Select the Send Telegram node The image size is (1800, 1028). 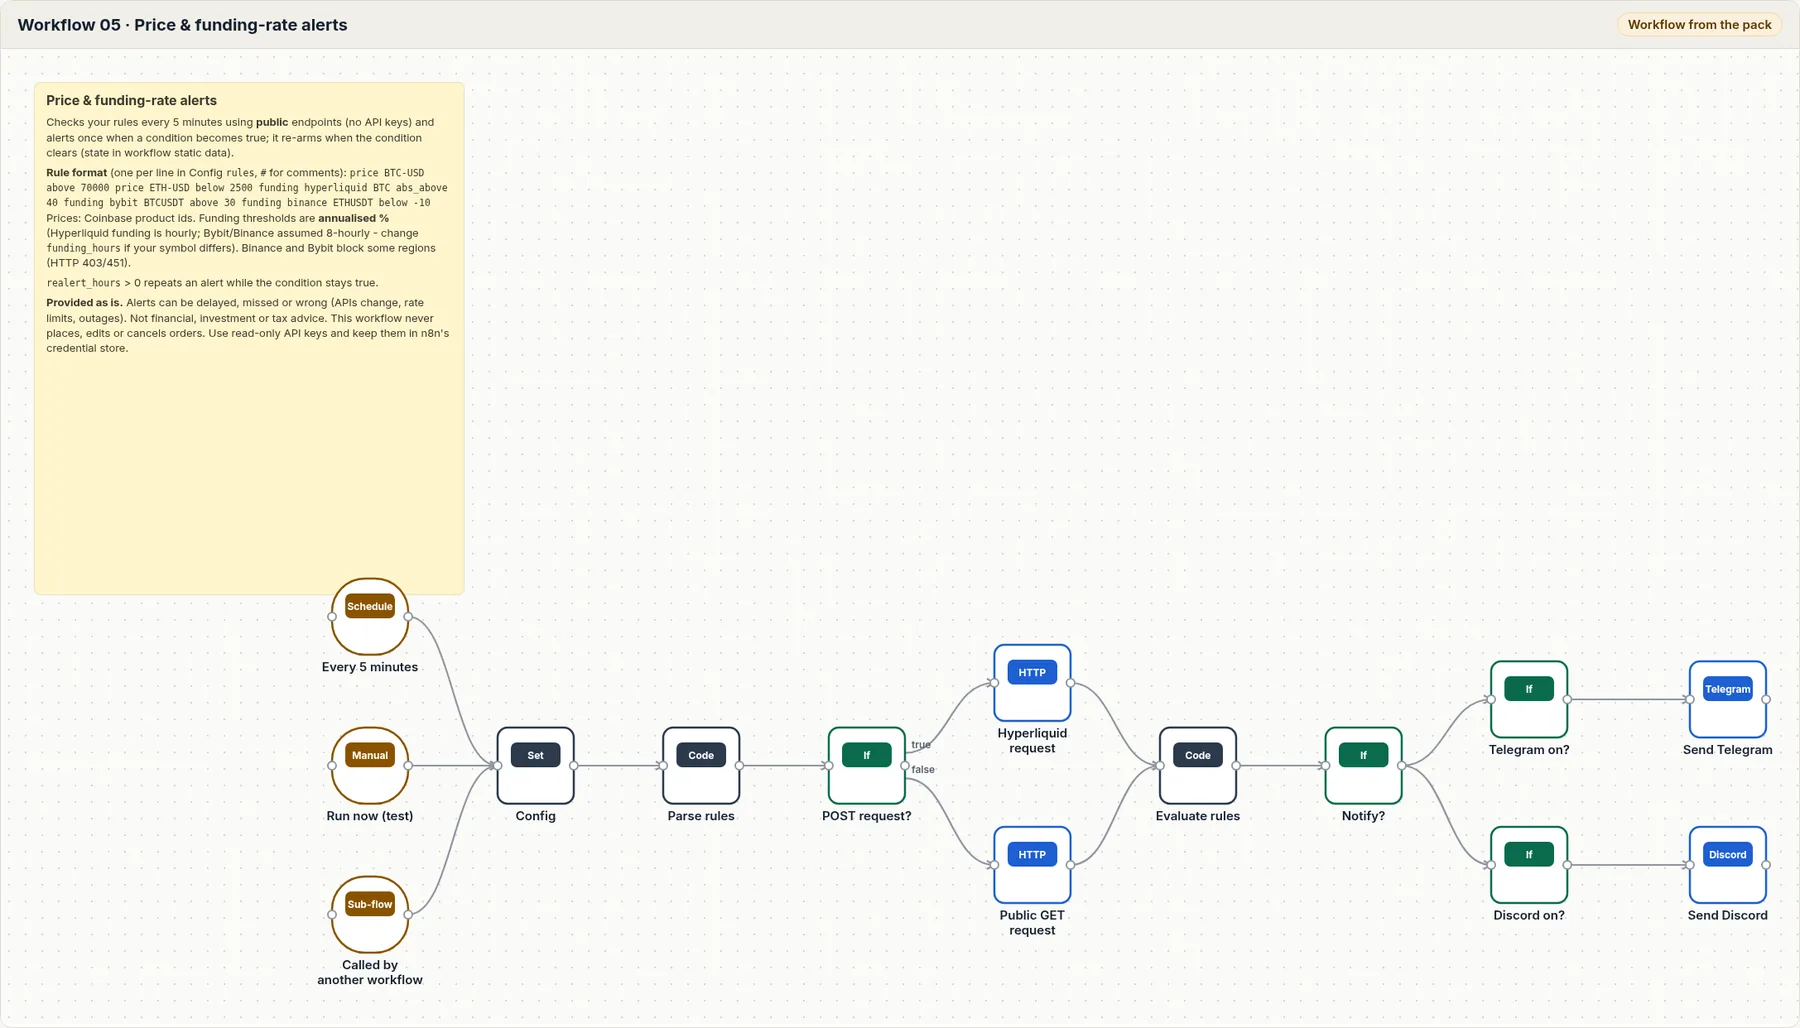point(1728,700)
